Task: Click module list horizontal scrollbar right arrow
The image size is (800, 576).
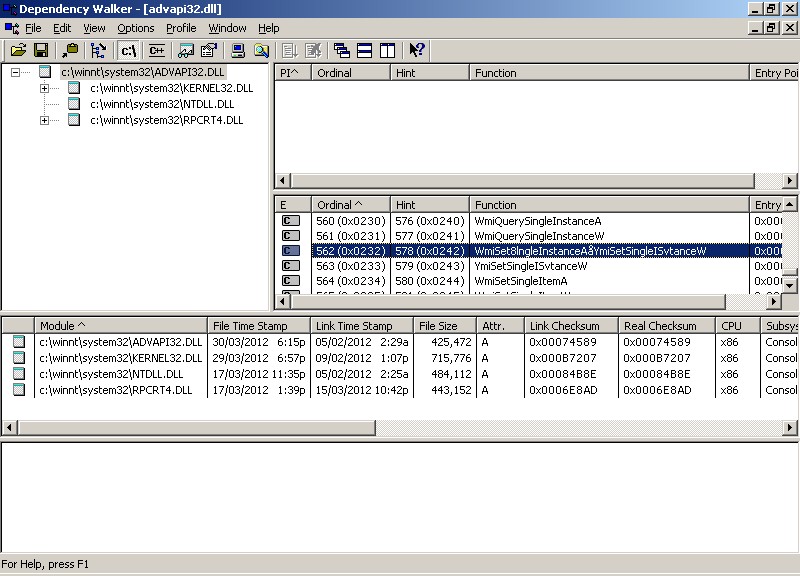Action: pyautogui.click(x=790, y=428)
